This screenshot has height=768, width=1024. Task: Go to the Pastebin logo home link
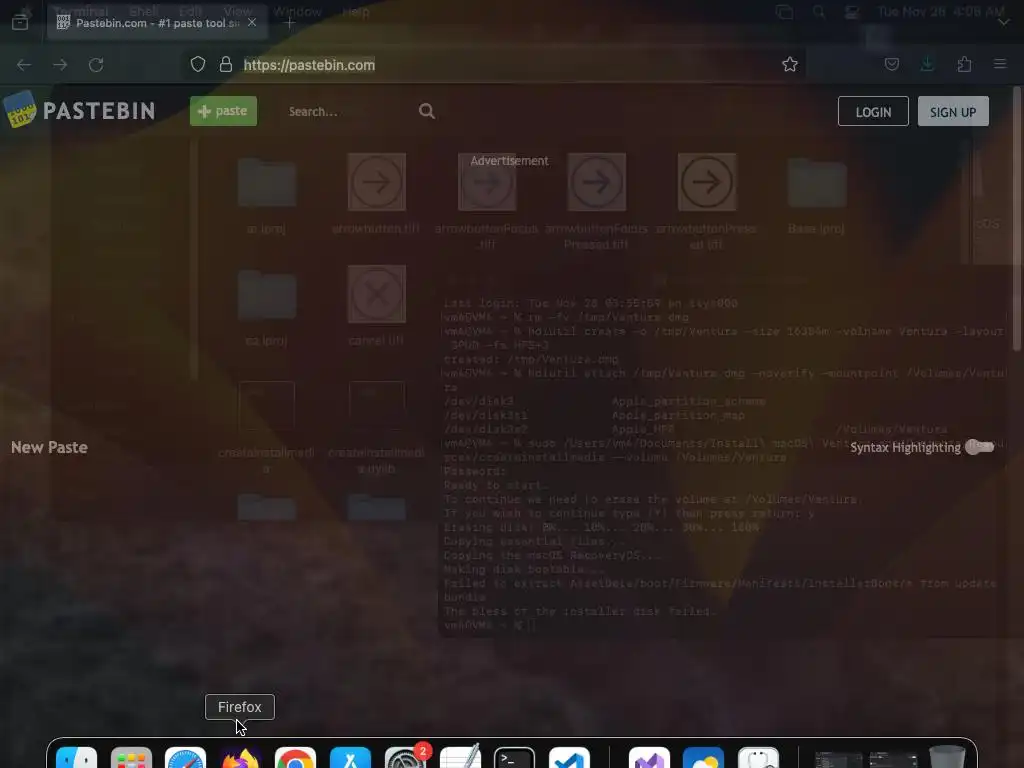79,110
